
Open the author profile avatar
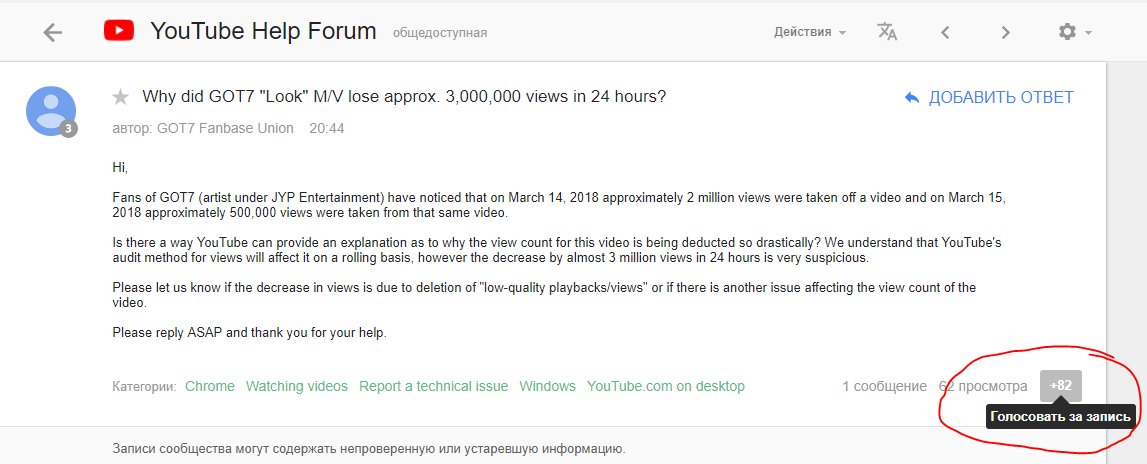[x=51, y=111]
